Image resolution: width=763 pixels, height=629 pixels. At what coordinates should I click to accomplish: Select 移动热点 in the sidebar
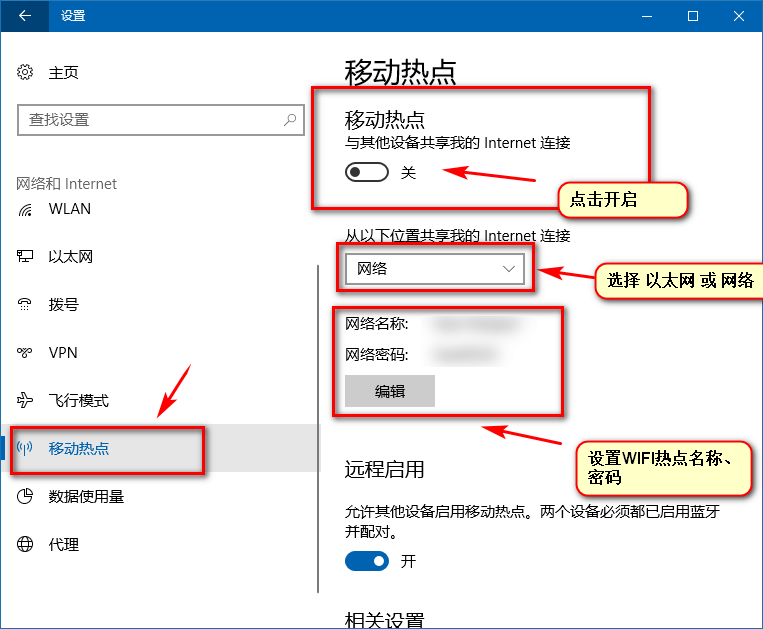tap(79, 449)
